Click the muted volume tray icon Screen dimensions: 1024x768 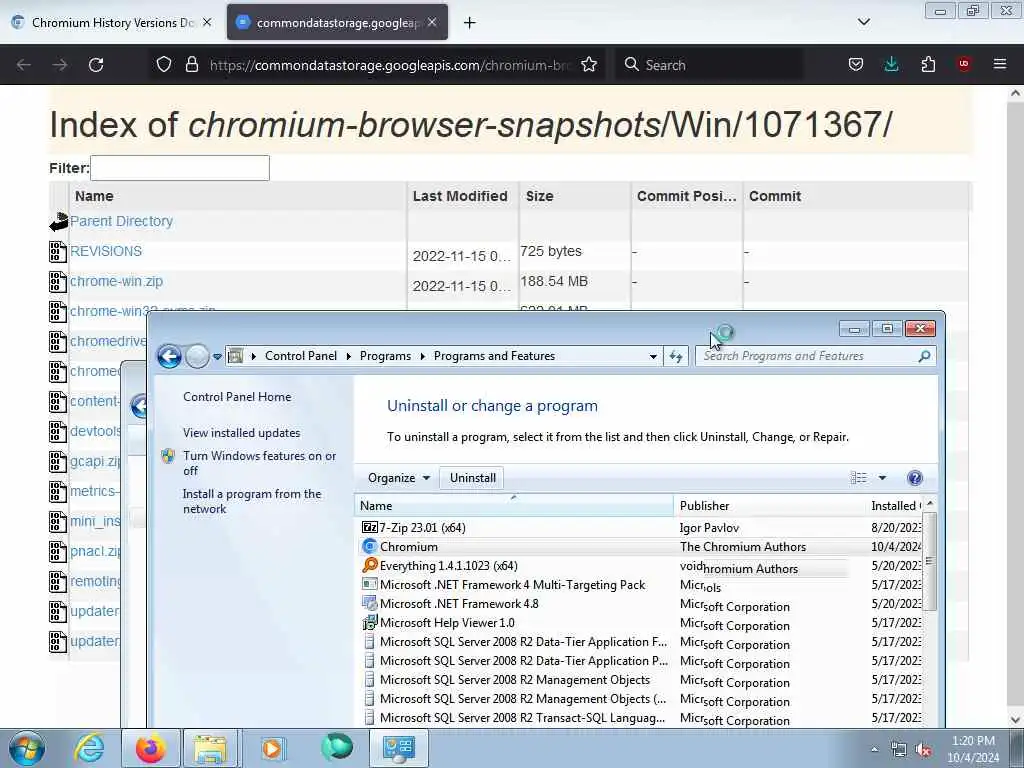point(923,750)
